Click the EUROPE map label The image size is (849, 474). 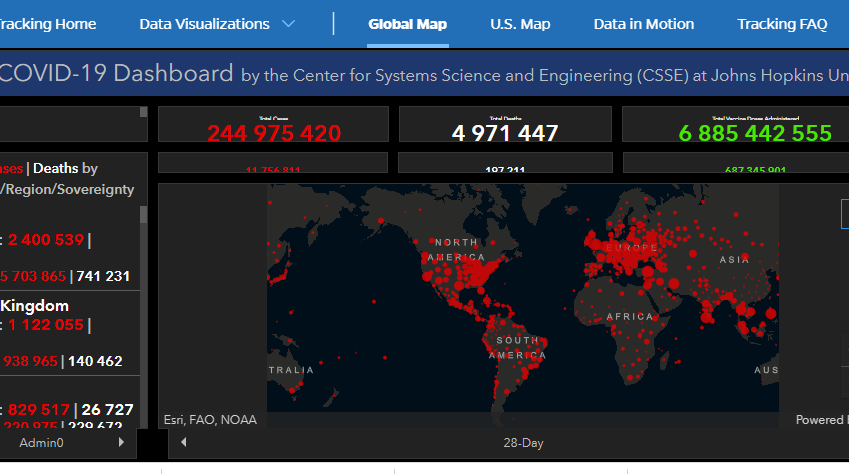click(x=632, y=248)
